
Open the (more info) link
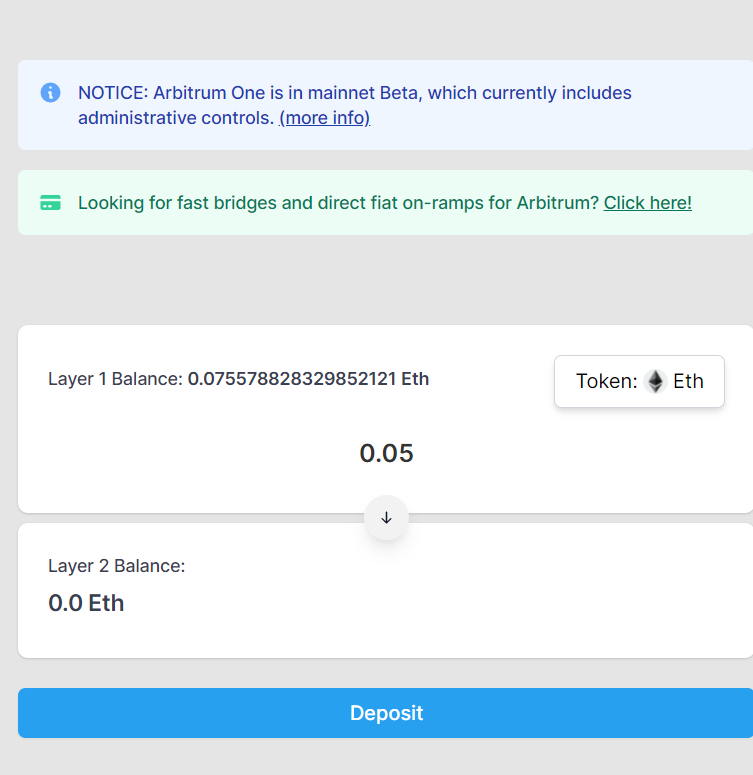click(324, 118)
